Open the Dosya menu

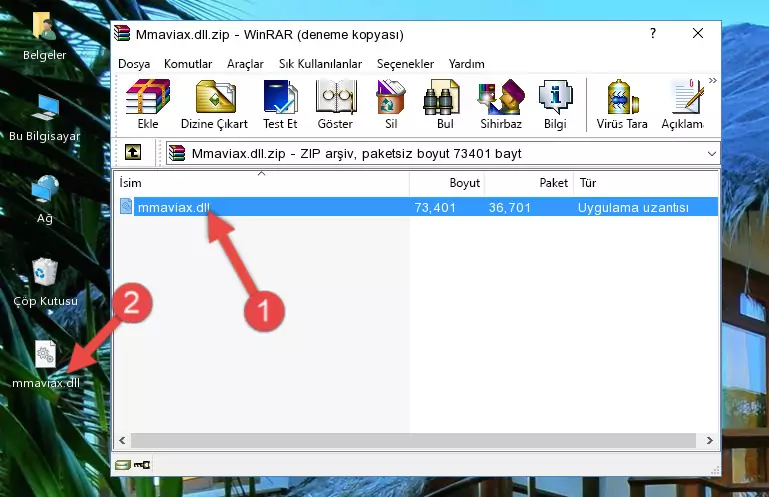pyautogui.click(x=134, y=64)
